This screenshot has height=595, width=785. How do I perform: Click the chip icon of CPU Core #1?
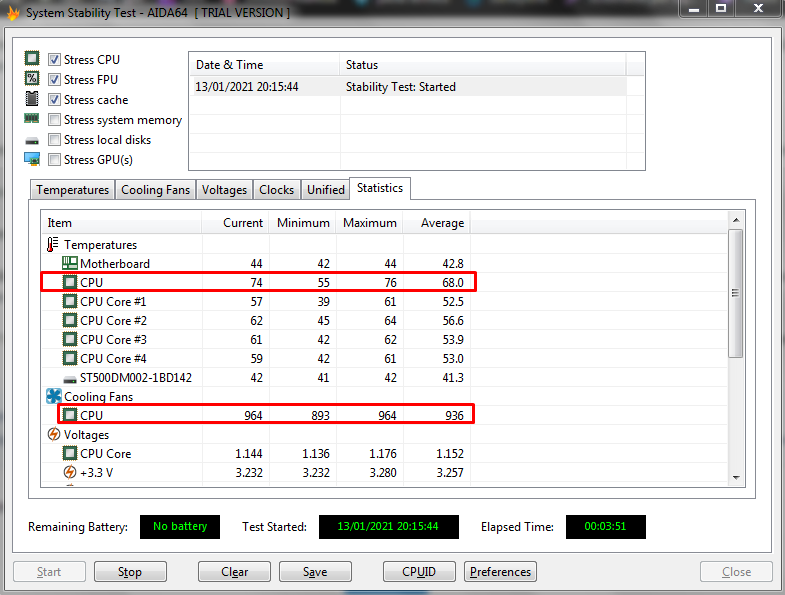point(70,302)
